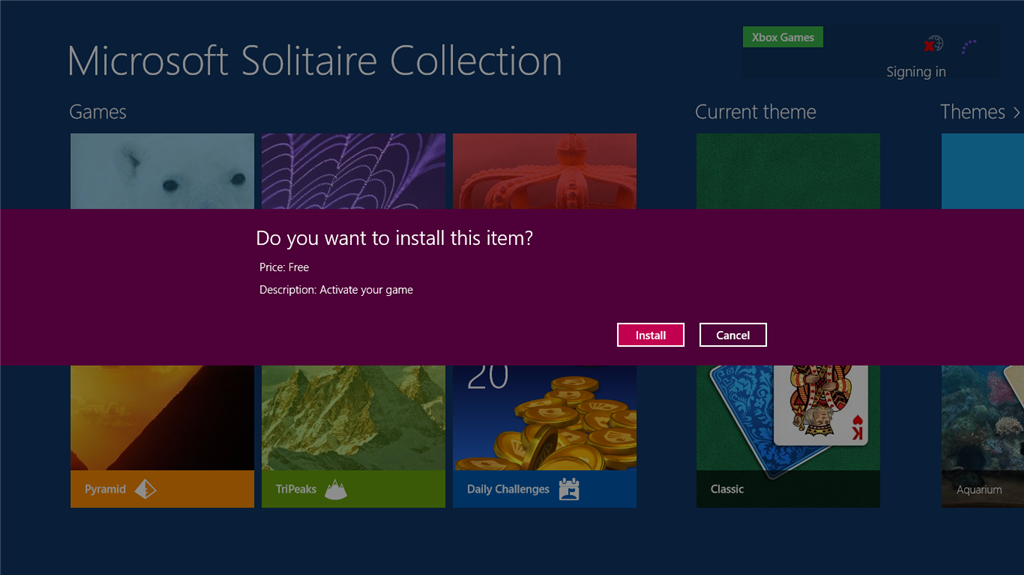Click the green current theme preview

click(788, 171)
